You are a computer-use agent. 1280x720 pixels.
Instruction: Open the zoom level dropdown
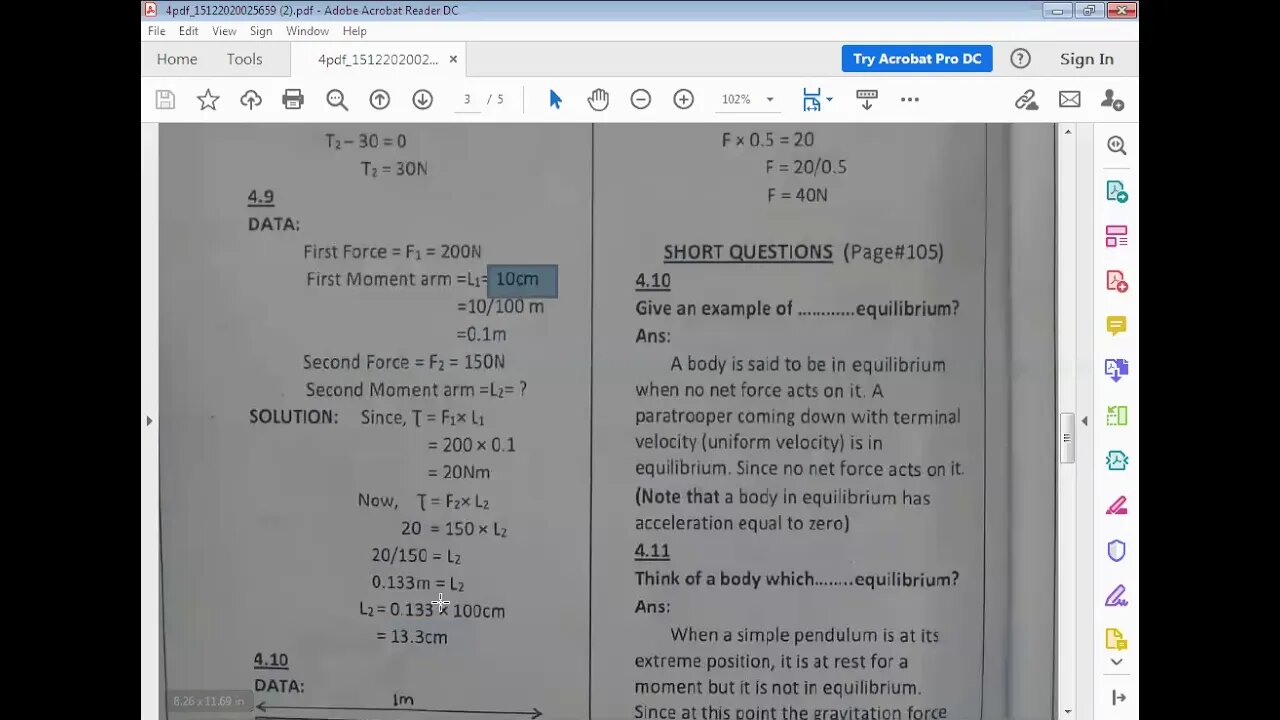click(x=770, y=99)
